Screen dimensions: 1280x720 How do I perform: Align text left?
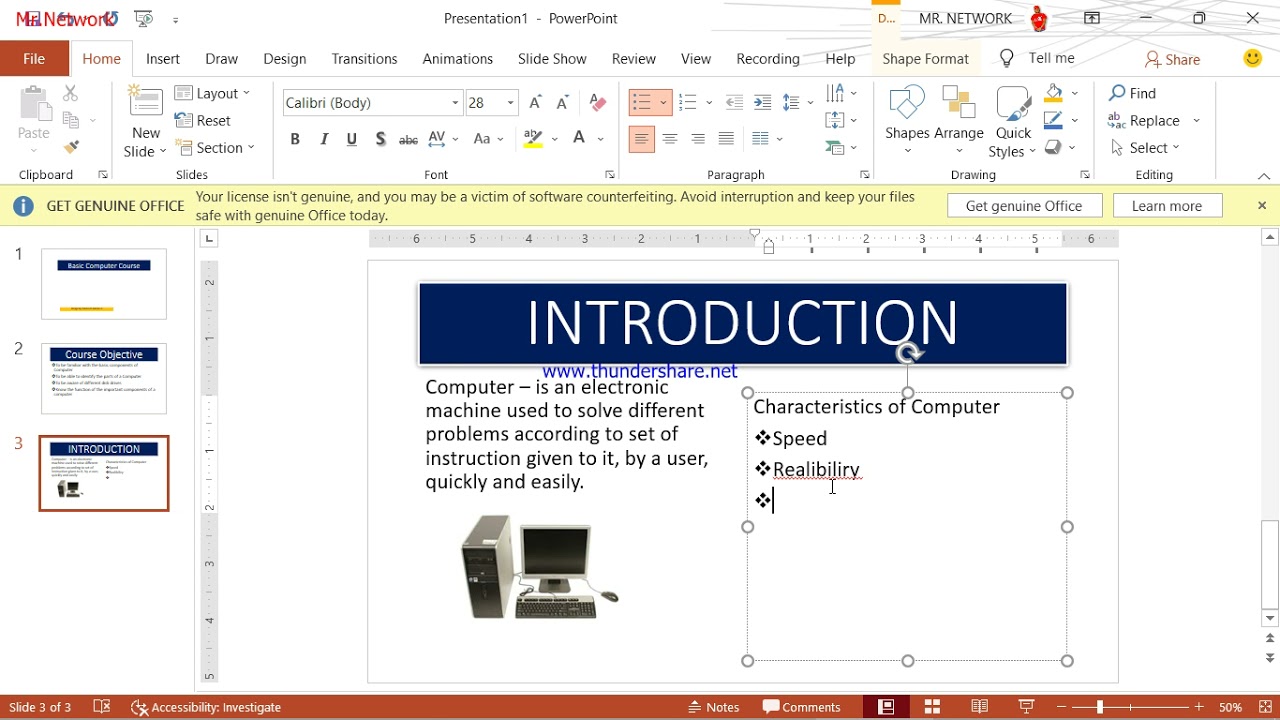point(642,139)
